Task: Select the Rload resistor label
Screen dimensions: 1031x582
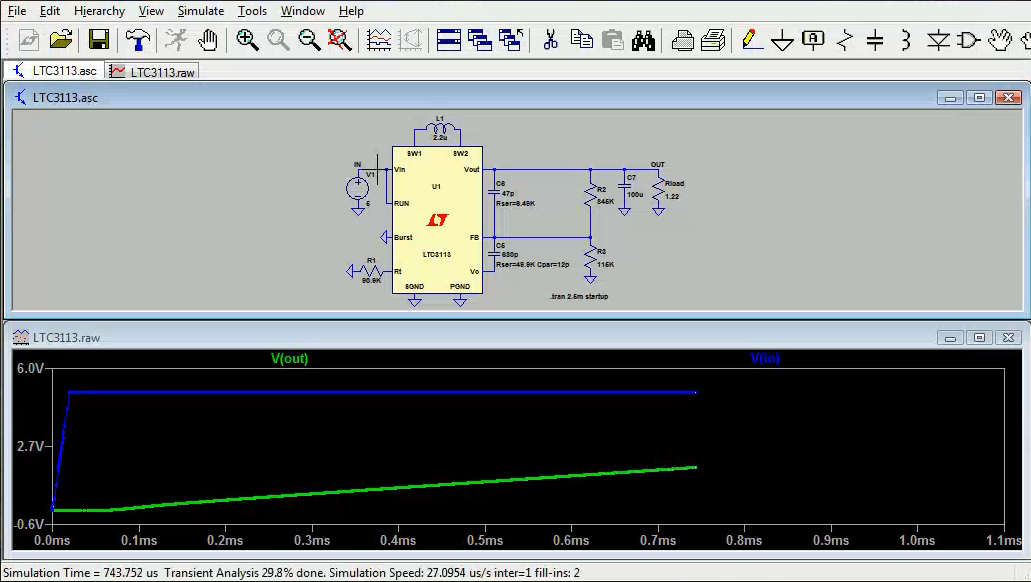Action: coord(675,183)
